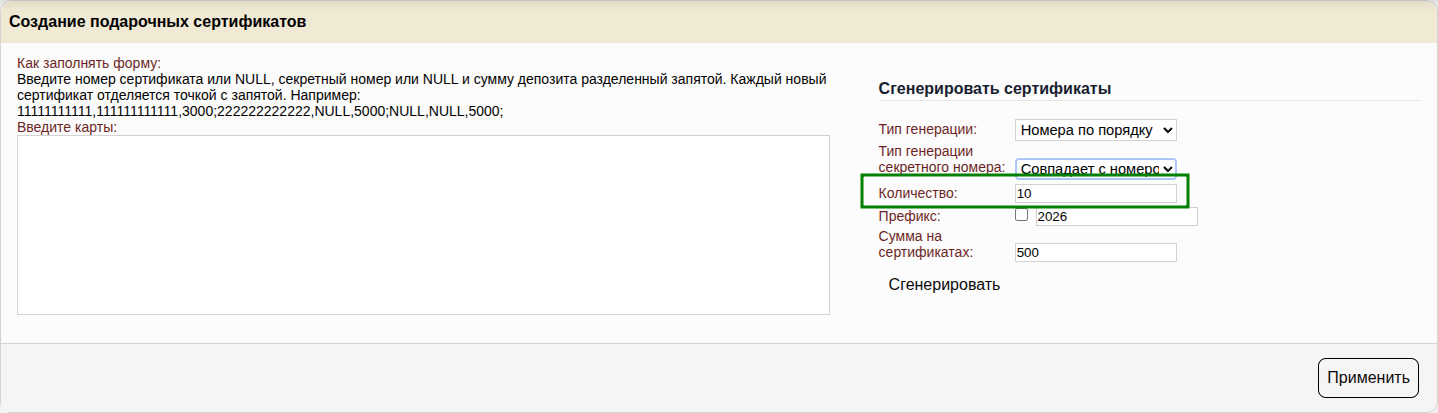
Task: Click inside the large cards text area
Action: (x=423, y=225)
